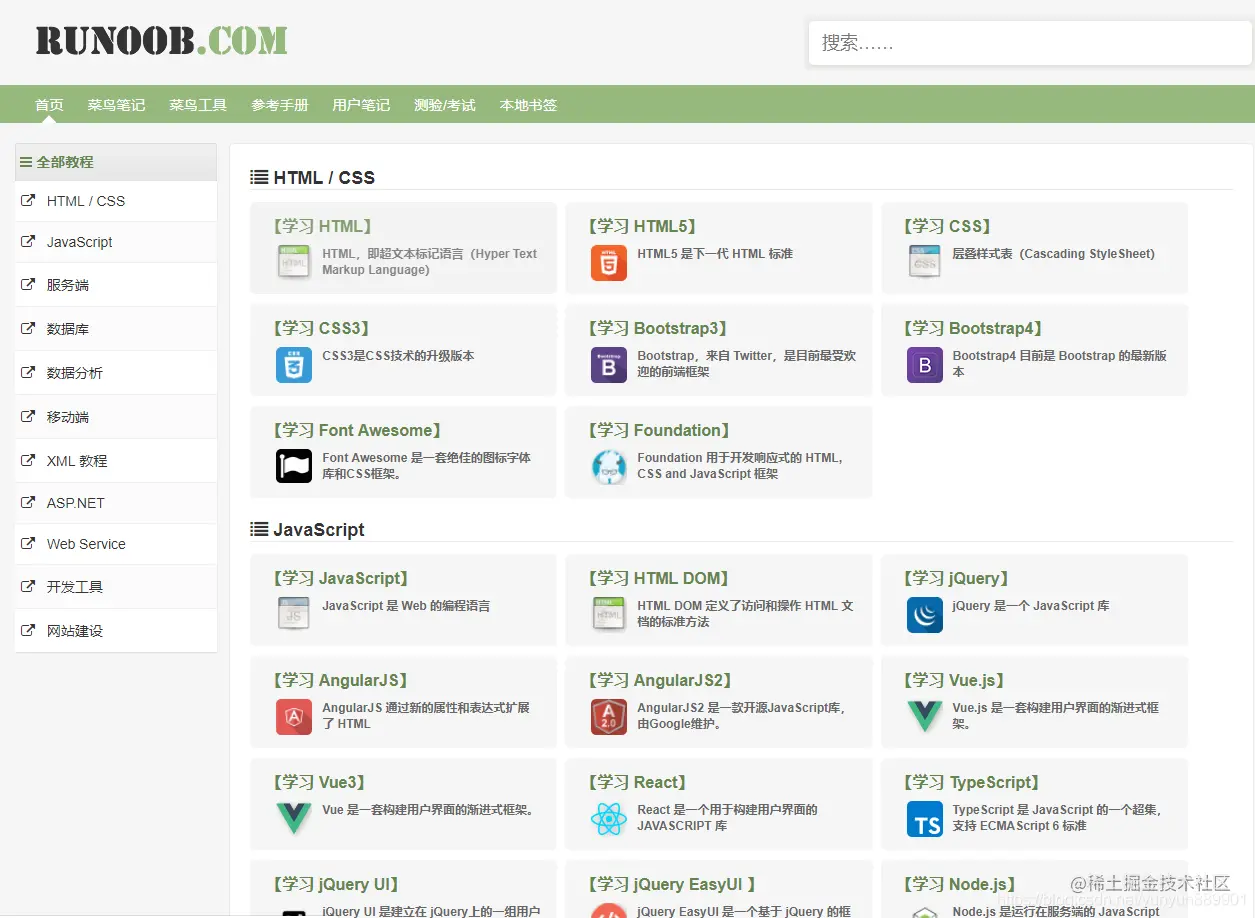Click external-link icon beside JavaScript sidebar item
The image size is (1255, 918).
pyautogui.click(x=28, y=242)
